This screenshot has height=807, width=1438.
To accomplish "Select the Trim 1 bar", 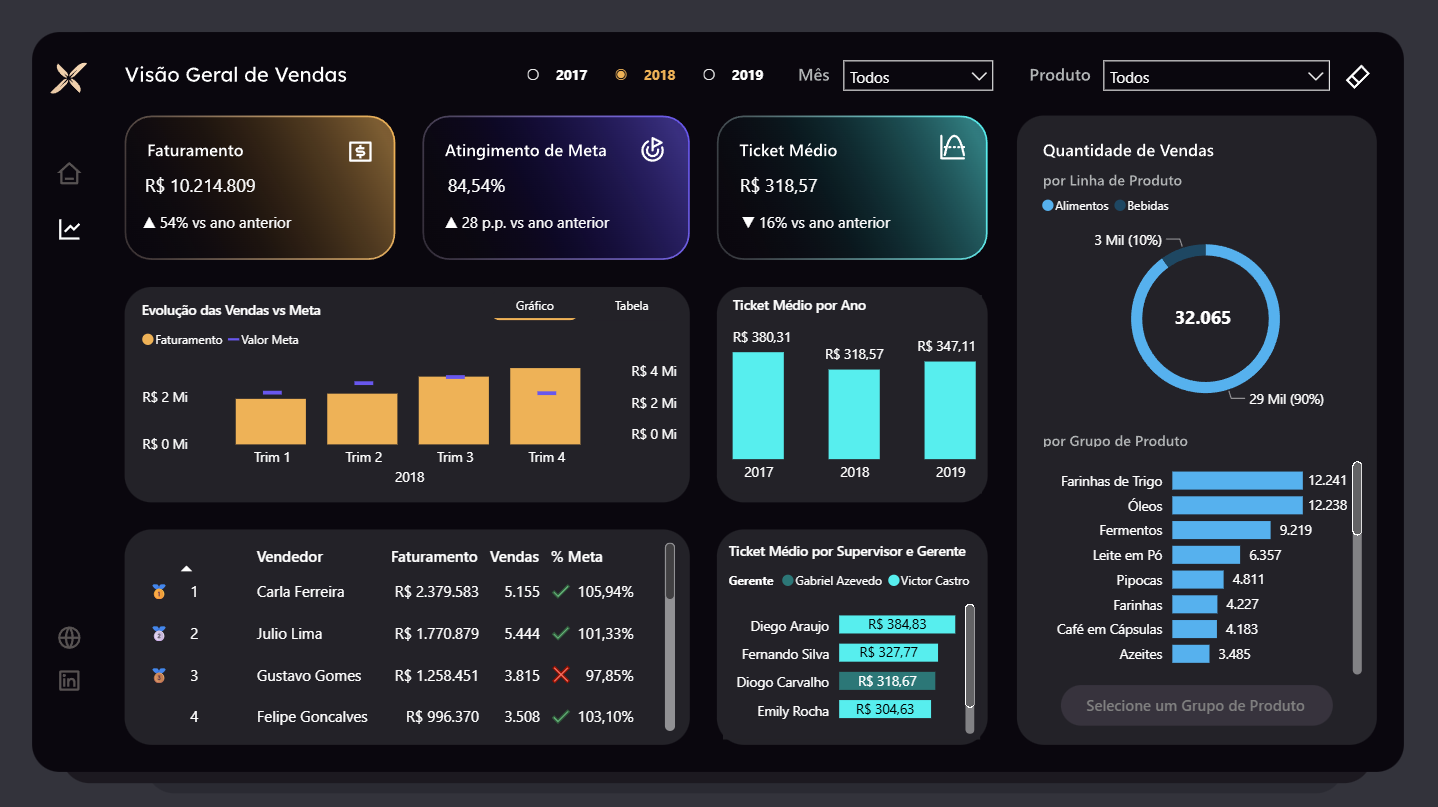I will coord(271,421).
